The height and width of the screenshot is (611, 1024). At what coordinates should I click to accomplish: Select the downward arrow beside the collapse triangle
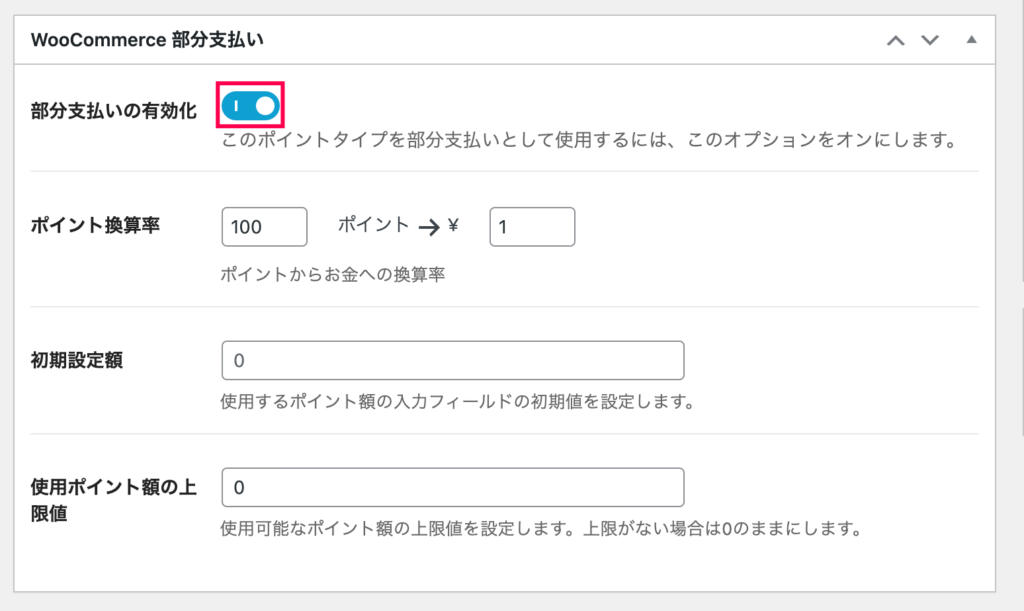931,40
